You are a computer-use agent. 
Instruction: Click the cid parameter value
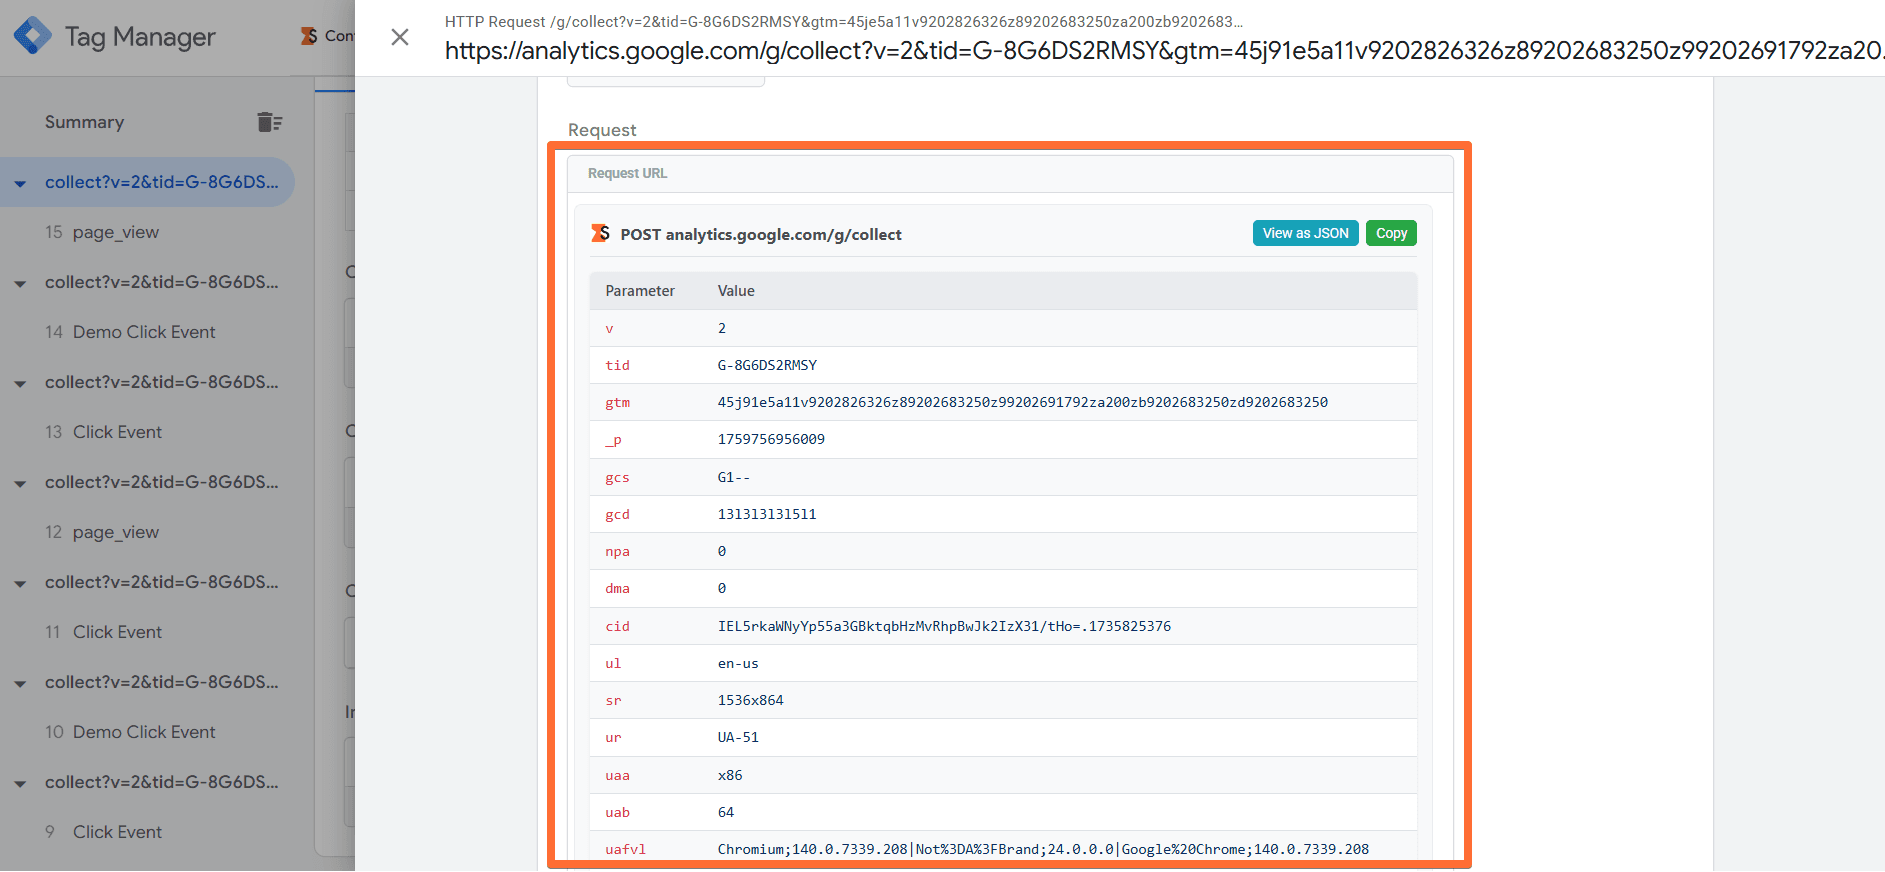[943, 626]
